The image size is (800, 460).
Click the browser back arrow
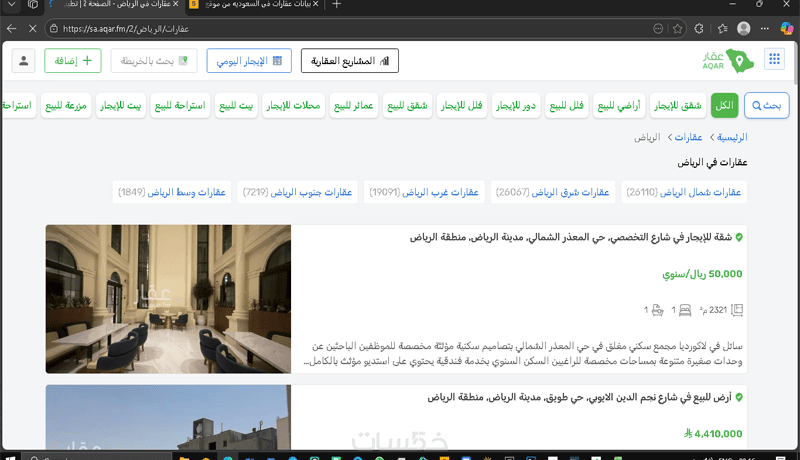[x=12, y=29]
